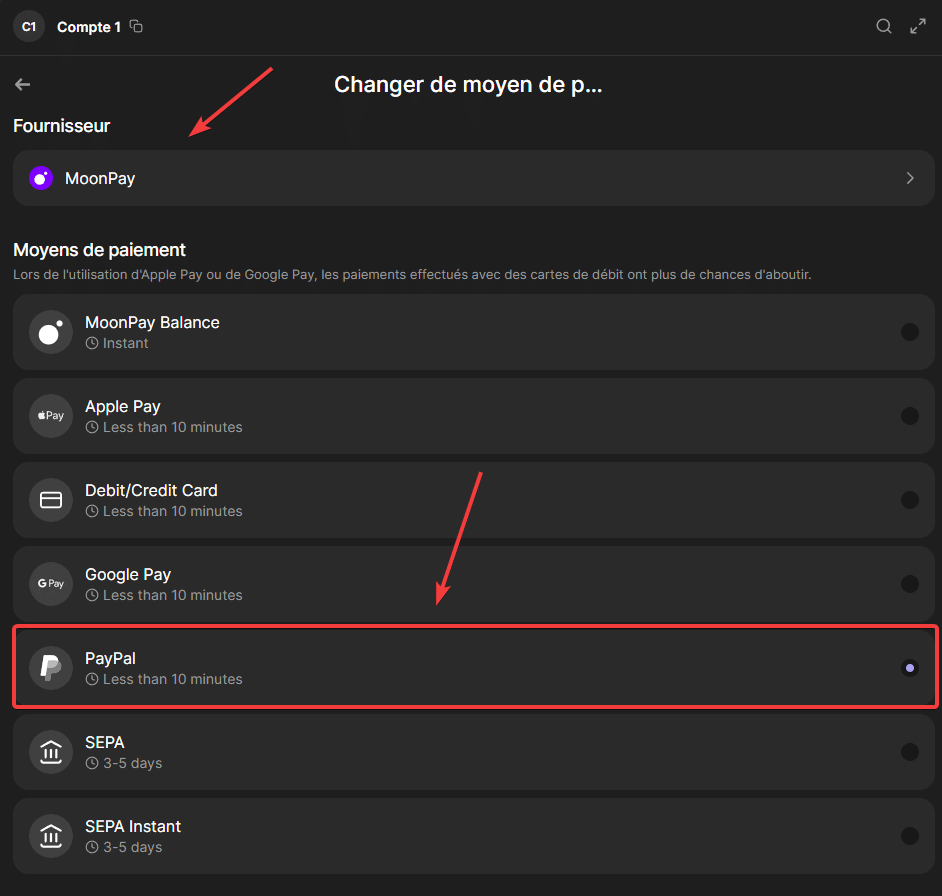Click the 'Moyens de paiement' heading
Screen dimensions: 942x896
point(99,250)
